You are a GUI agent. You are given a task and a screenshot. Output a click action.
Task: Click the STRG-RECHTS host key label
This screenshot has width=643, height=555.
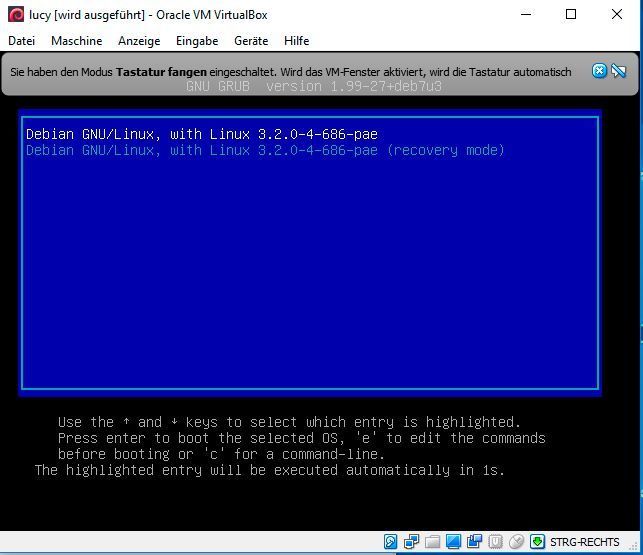point(584,542)
